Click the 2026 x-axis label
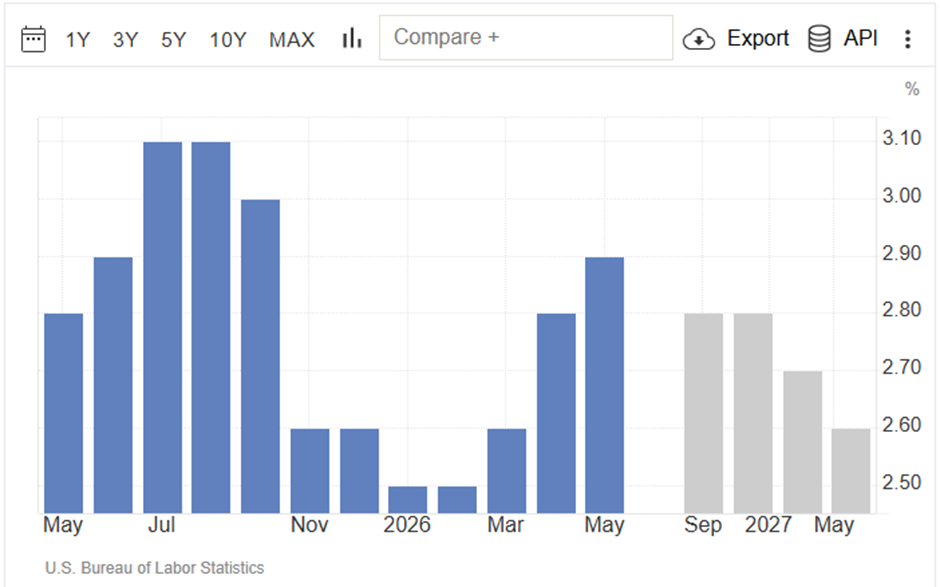 coord(406,525)
